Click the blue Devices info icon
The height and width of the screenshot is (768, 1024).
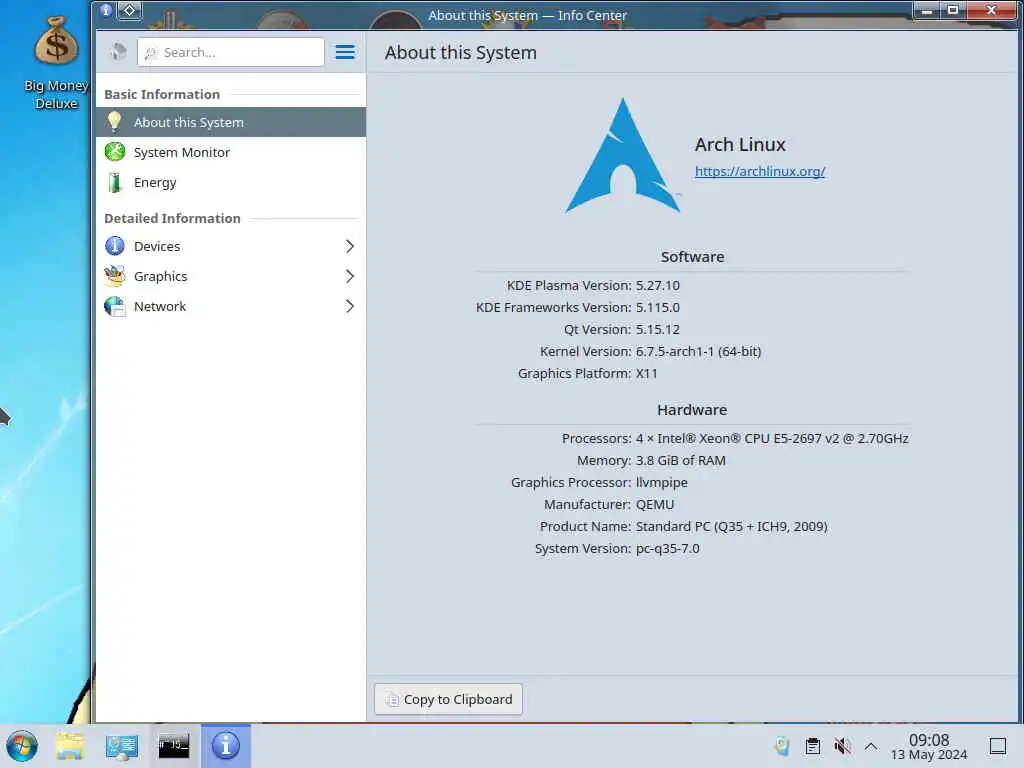point(115,246)
